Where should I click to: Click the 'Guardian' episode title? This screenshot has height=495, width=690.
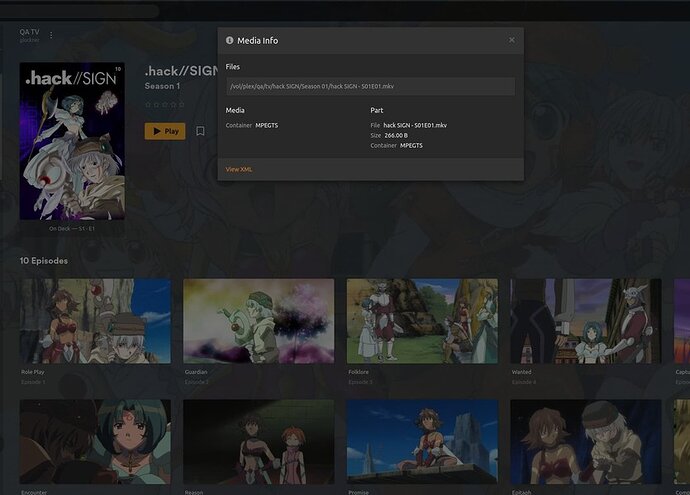pos(196,372)
